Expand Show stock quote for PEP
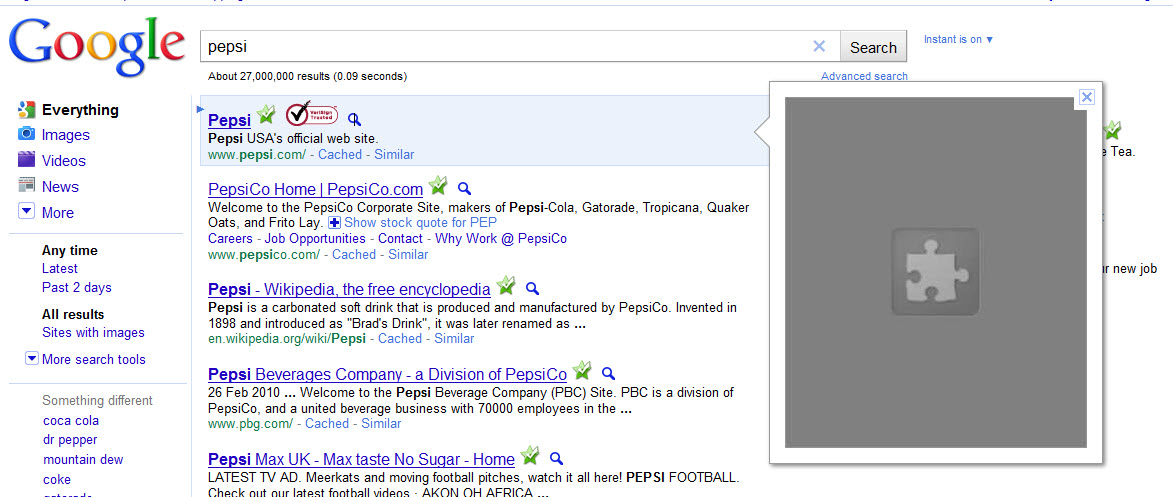The width and height of the screenshot is (1173, 497). tap(412, 223)
